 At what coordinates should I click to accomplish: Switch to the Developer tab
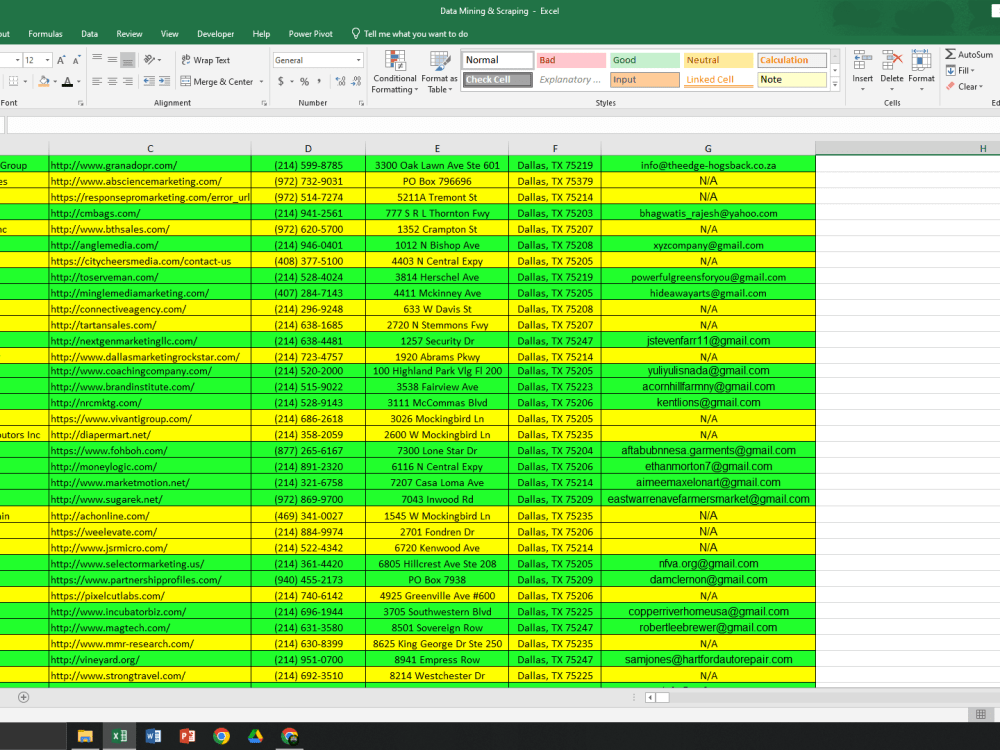[x=216, y=34]
